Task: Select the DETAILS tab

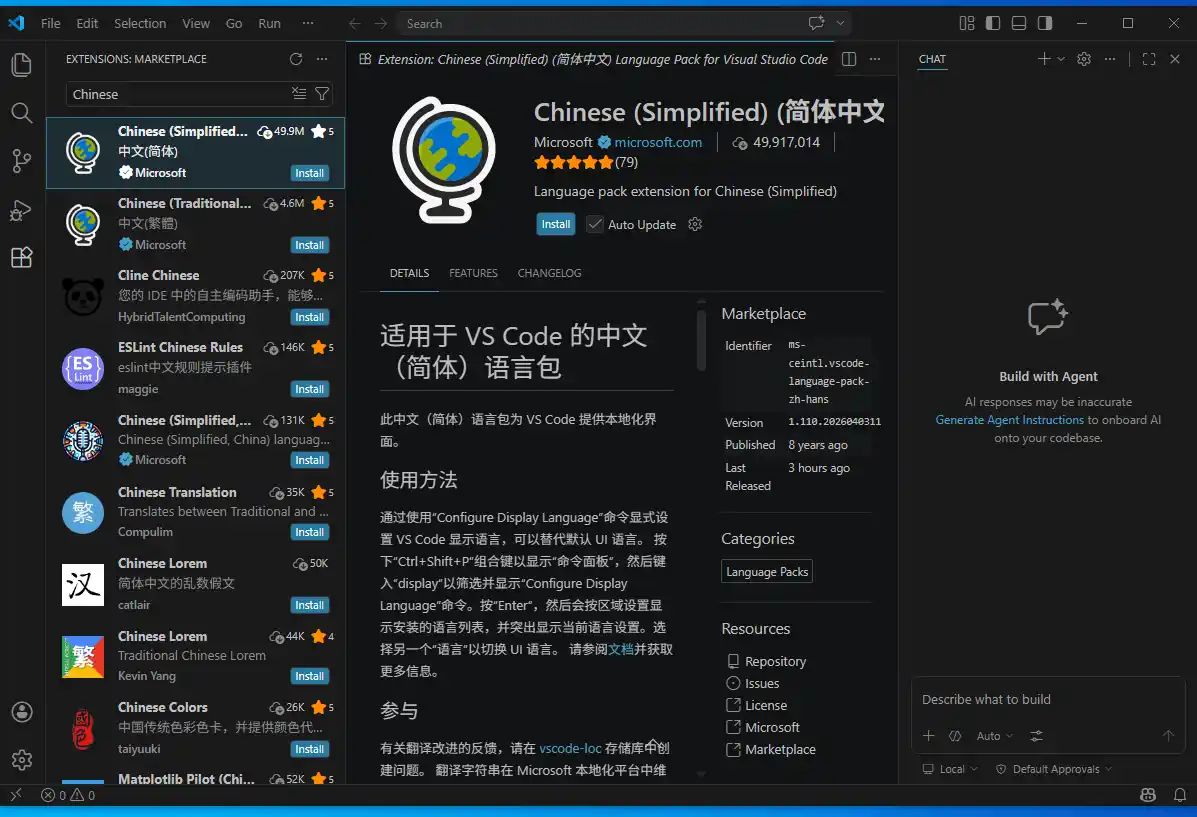Action: tap(409, 273)
